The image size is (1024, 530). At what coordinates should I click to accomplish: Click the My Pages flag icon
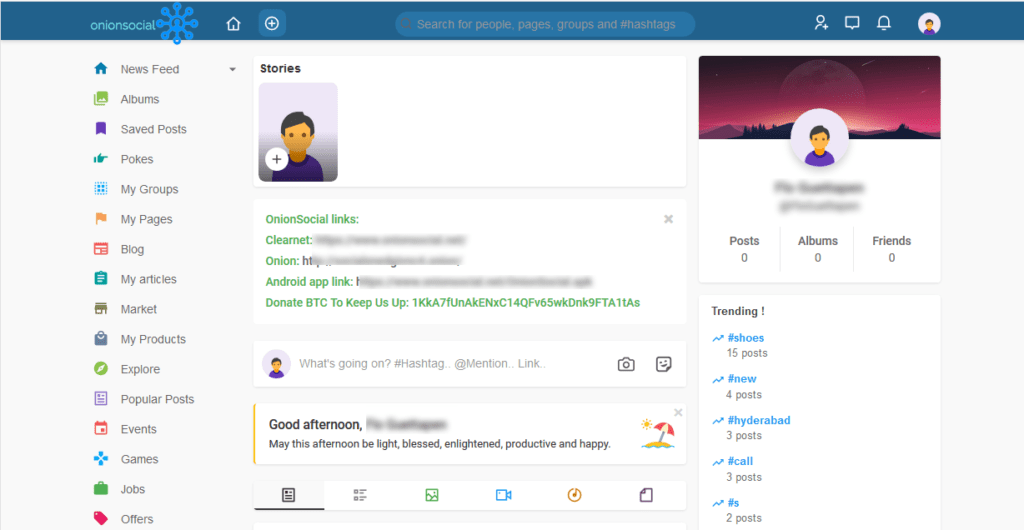pos(101,219)
